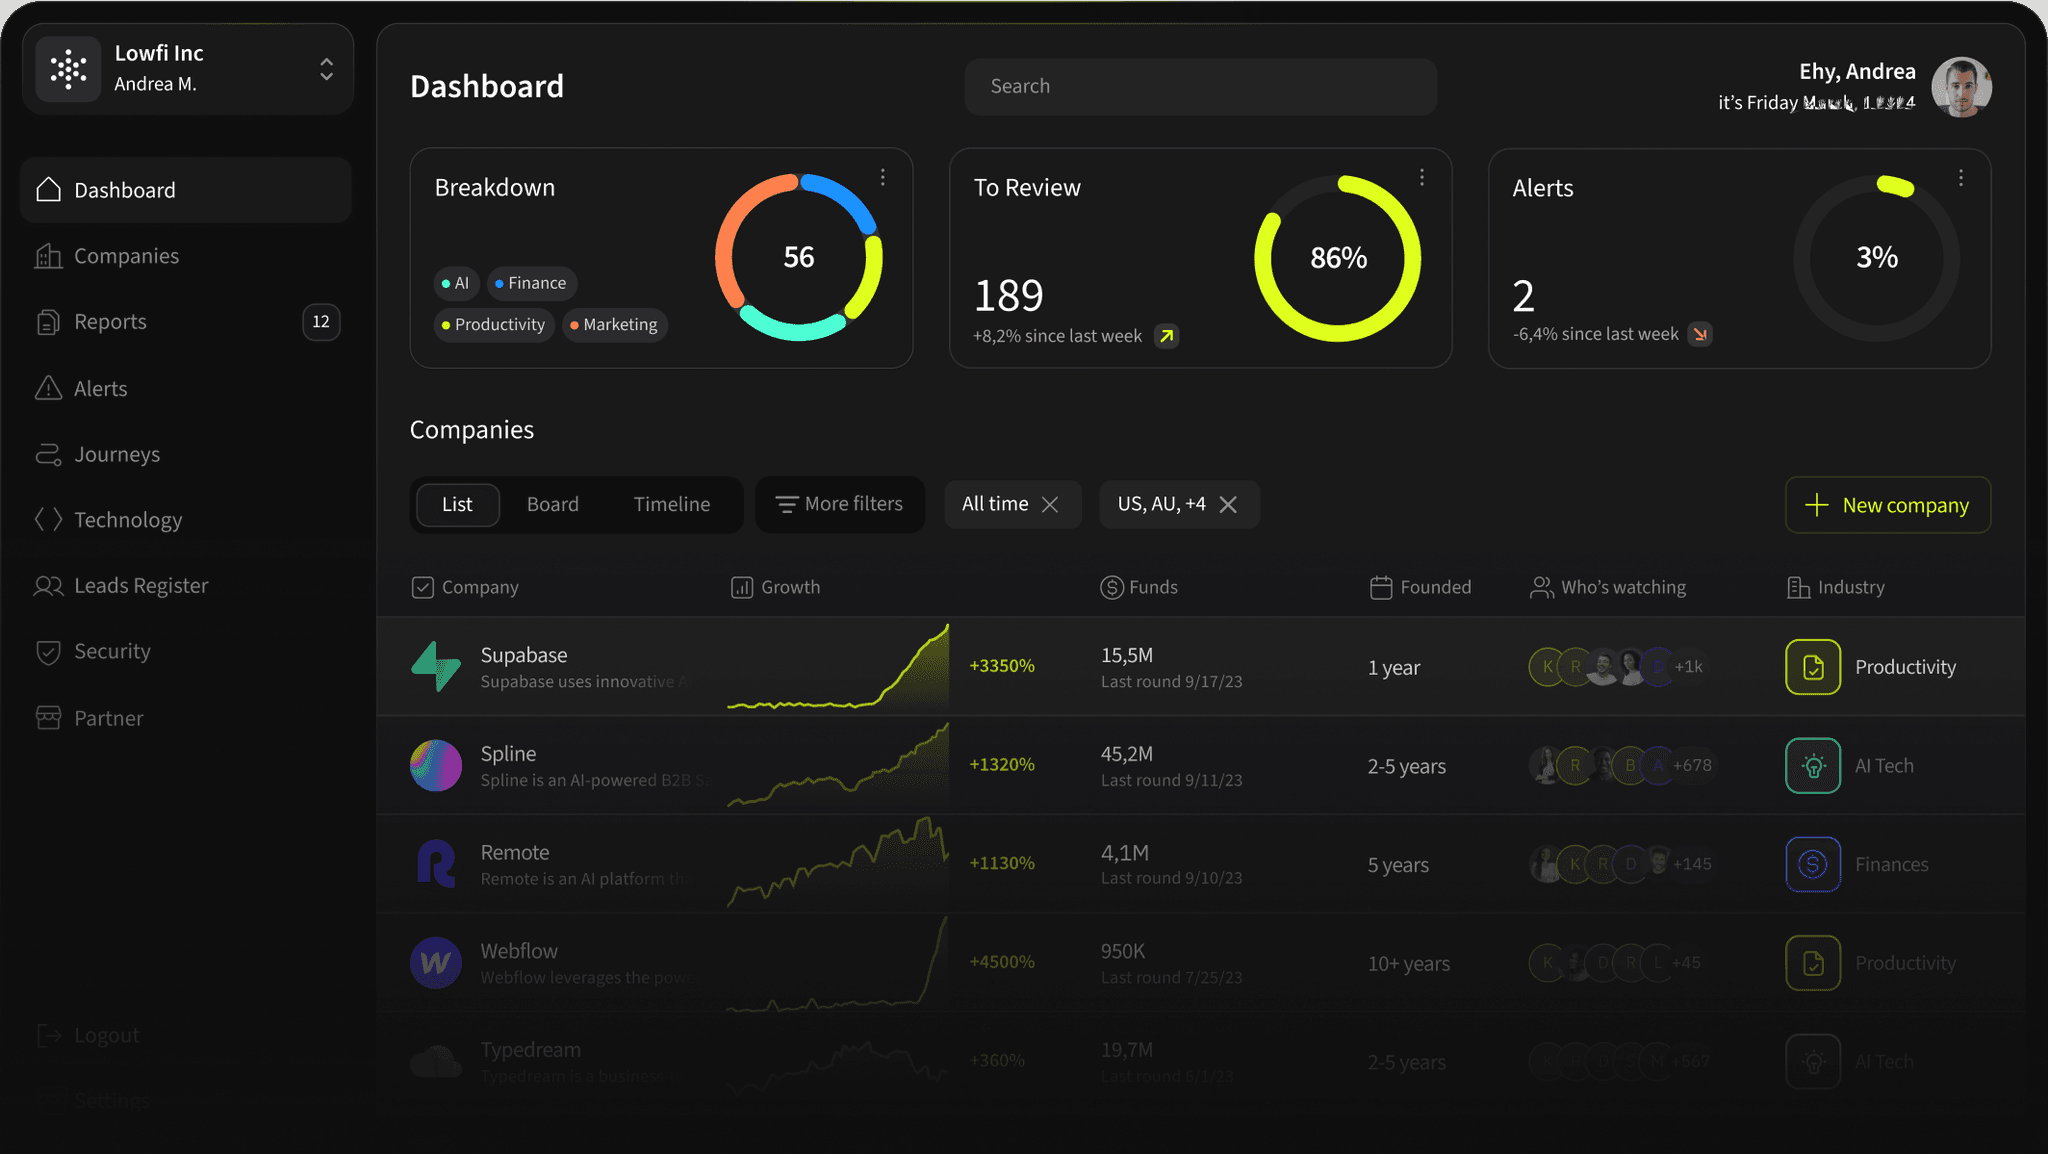
Task: Remove the All time filter chip
Action: point(1050,504)
